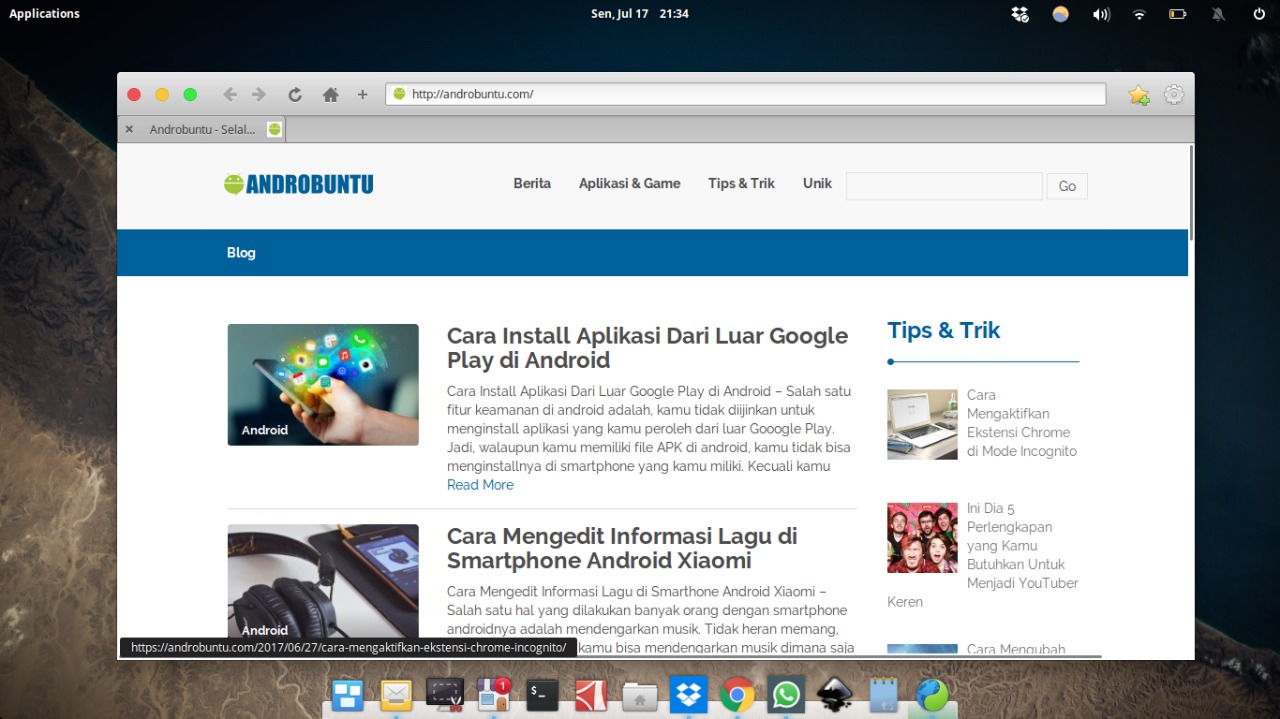This screenshot has width=1280, height=719.
Task: Toggle Wi-Fi from the network indicator
Action: click(x=1139, y=13)
